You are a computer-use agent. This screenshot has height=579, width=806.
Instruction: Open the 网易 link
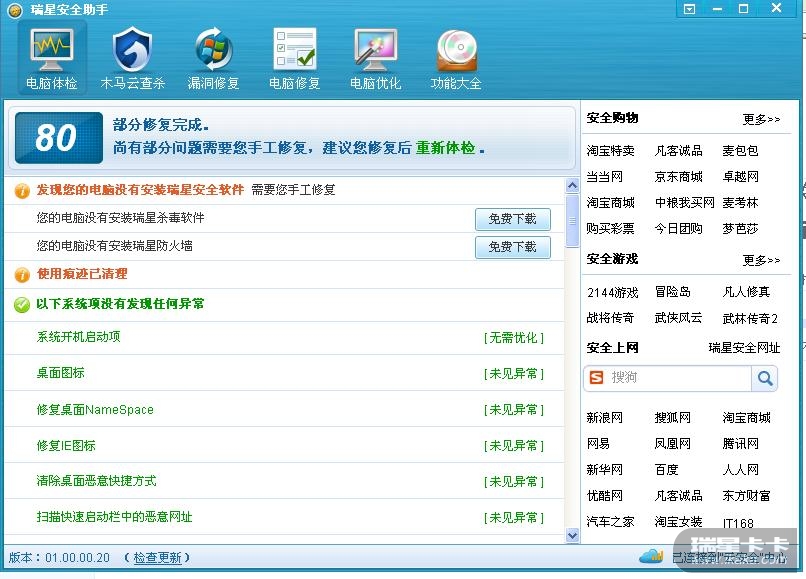click(x=598, y=444)
